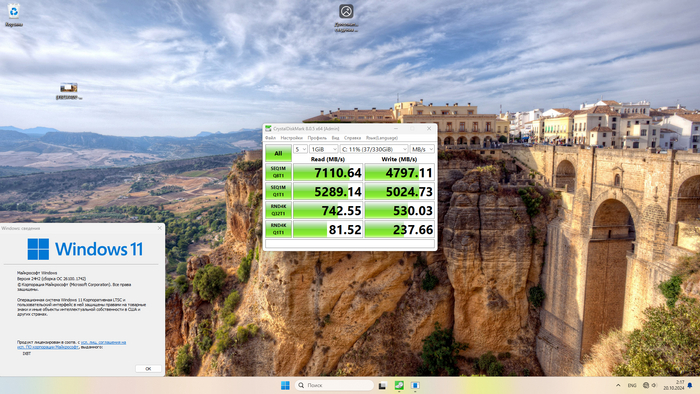Image resolution: width=700 pixels, height=394 pixels.
Task: Open the Windows Start menu
Action: click(285, 385)
